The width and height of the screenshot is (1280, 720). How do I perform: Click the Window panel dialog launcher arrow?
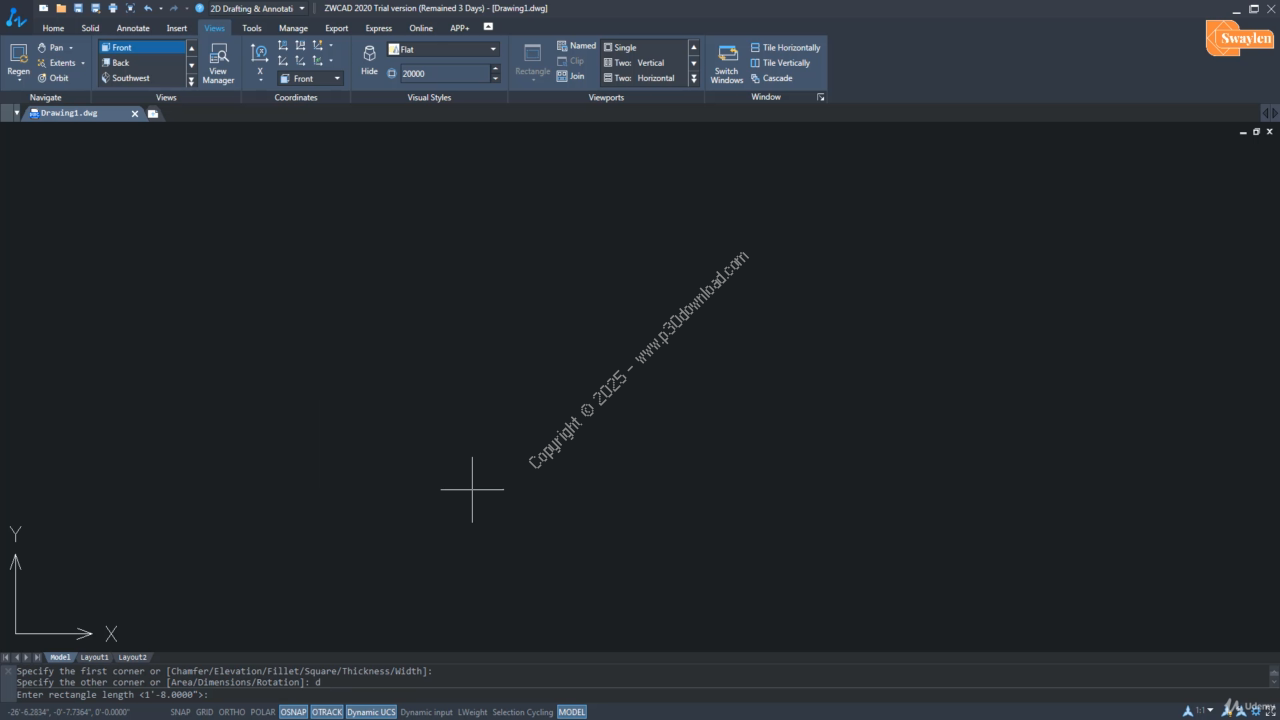[821, 97]
